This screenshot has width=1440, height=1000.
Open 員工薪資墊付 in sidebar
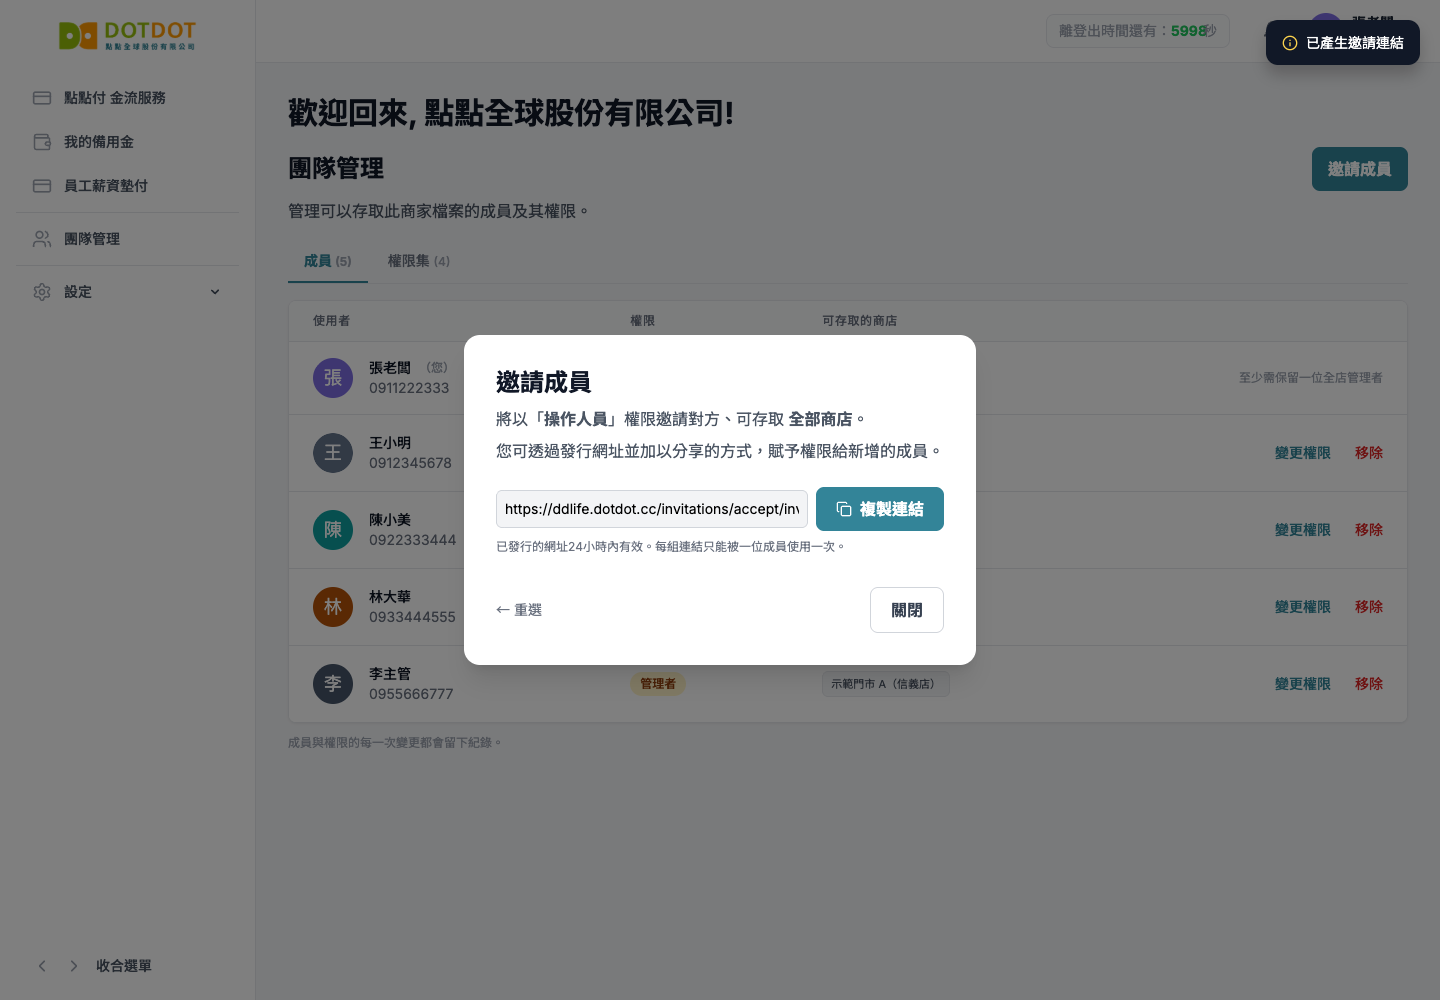click(127, 186)
